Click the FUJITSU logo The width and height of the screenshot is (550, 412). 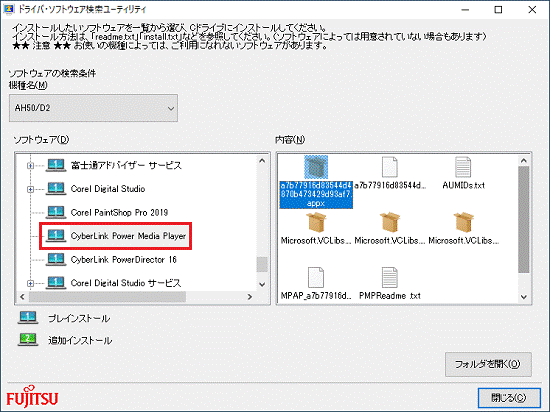[x=32, y=397]
